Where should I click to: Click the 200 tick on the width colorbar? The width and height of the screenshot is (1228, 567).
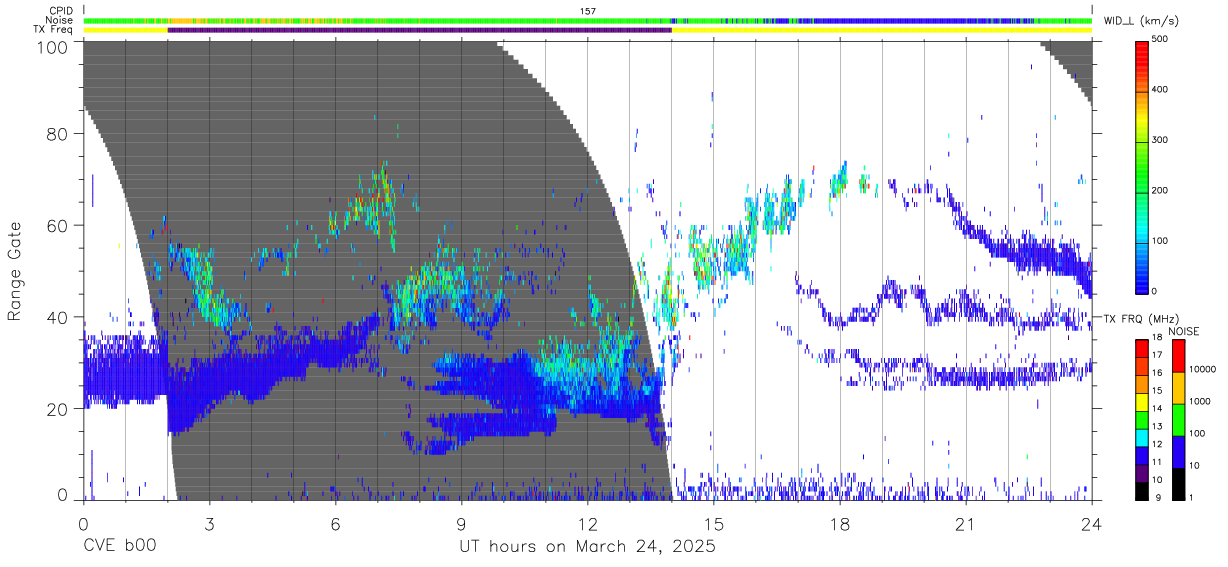[x=1159, y=190]
